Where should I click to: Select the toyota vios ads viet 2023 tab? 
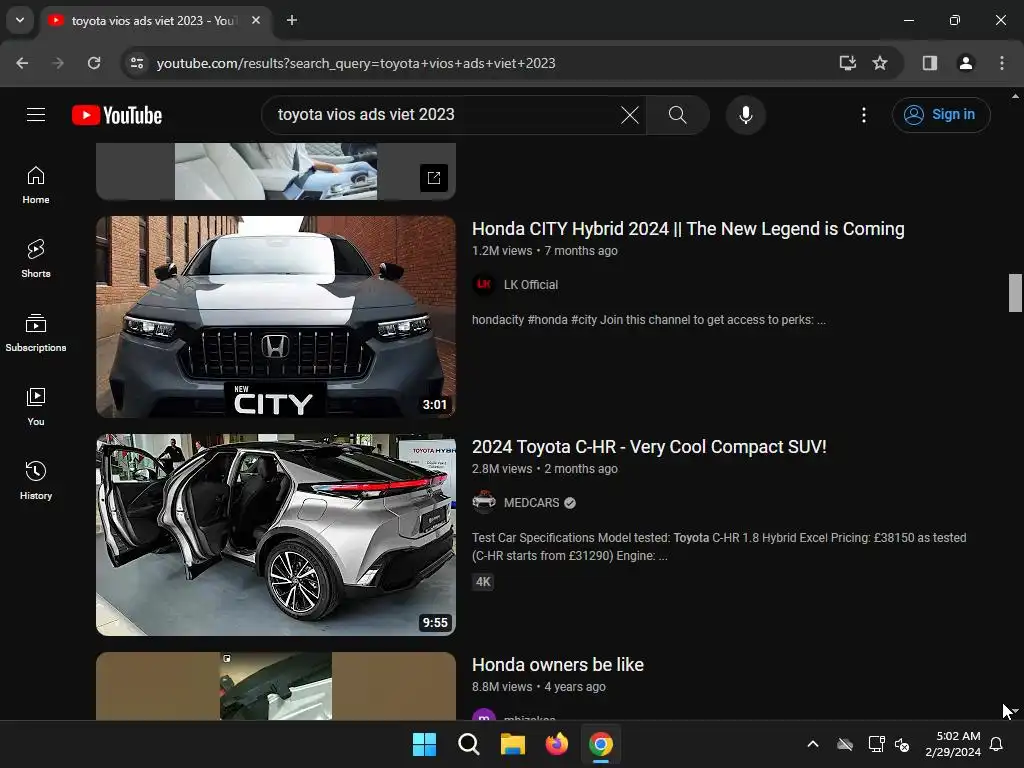(155, 20)
